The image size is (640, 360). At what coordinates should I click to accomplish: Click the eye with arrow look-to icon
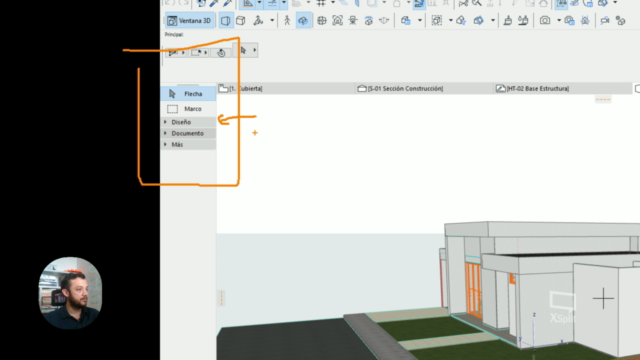click(368, 20)
